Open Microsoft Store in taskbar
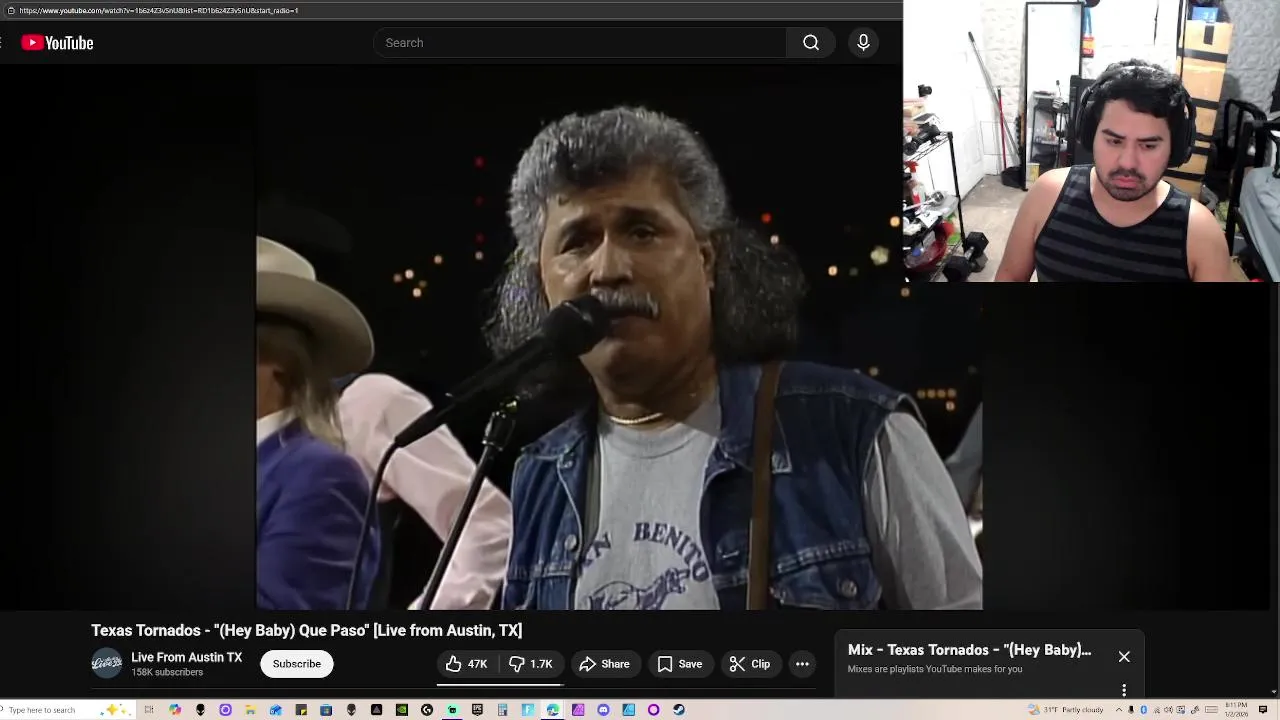The height and width of the screenshot is (720, 1280). pos(326,710)
